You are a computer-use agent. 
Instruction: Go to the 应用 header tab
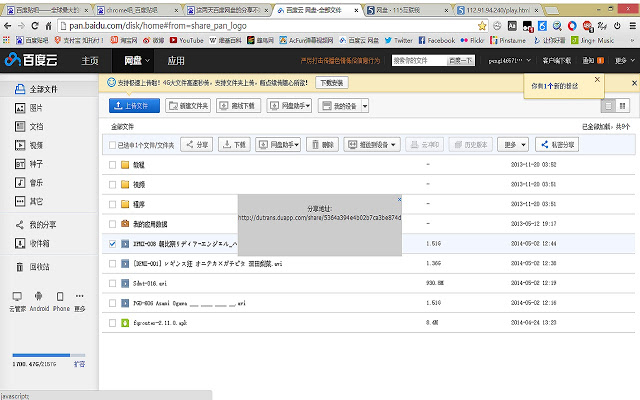pos(176,60)
